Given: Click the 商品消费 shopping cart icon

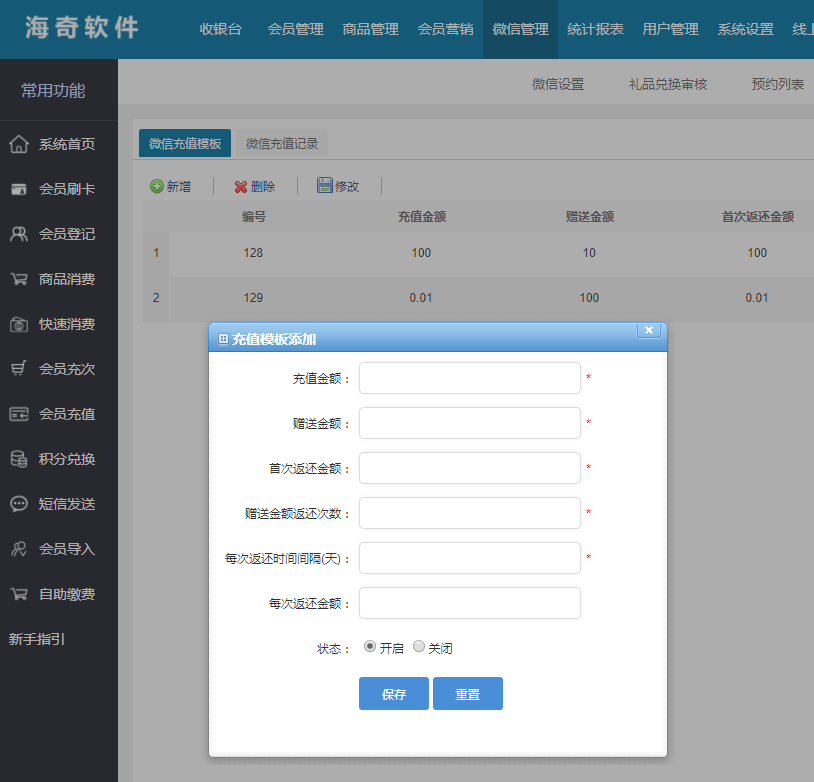Looking at the screenshot, I should pyautogui.click(x=18, y=279).
